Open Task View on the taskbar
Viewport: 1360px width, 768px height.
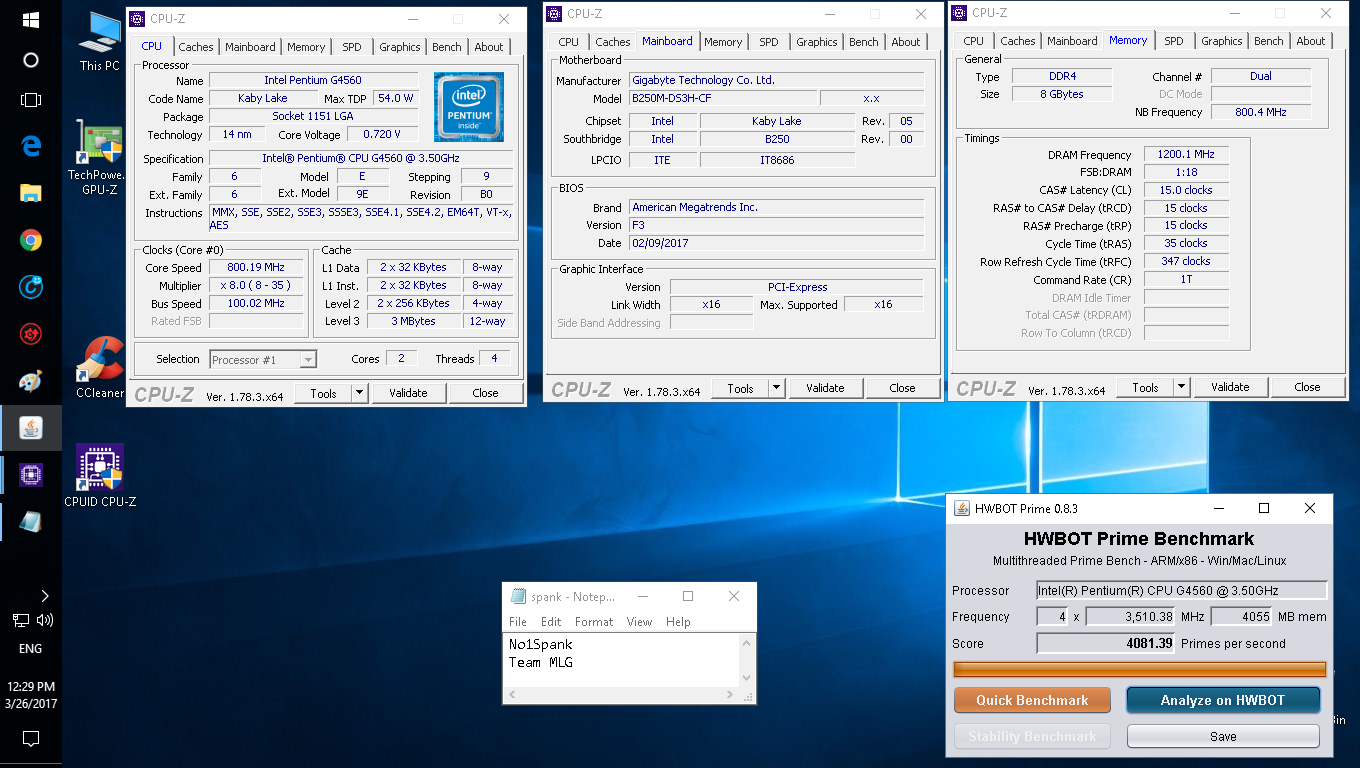click(x=30, y=100)
